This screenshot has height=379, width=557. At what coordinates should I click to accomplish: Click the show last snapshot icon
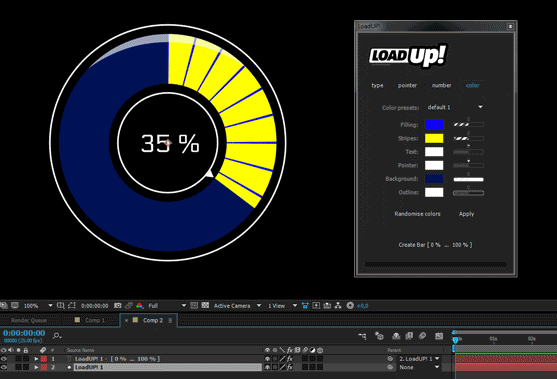(129, 305)
